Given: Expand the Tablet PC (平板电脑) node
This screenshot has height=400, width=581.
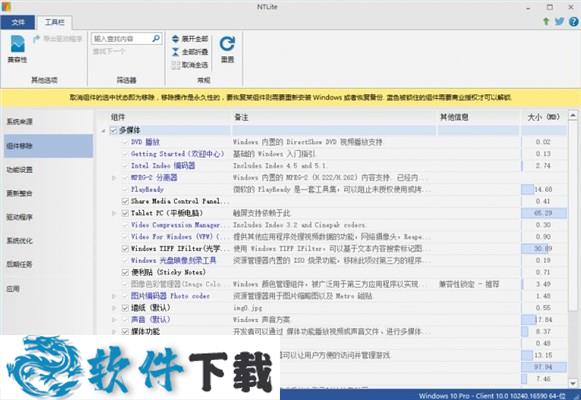Looking at the screenshot, I should click(114, 213).
